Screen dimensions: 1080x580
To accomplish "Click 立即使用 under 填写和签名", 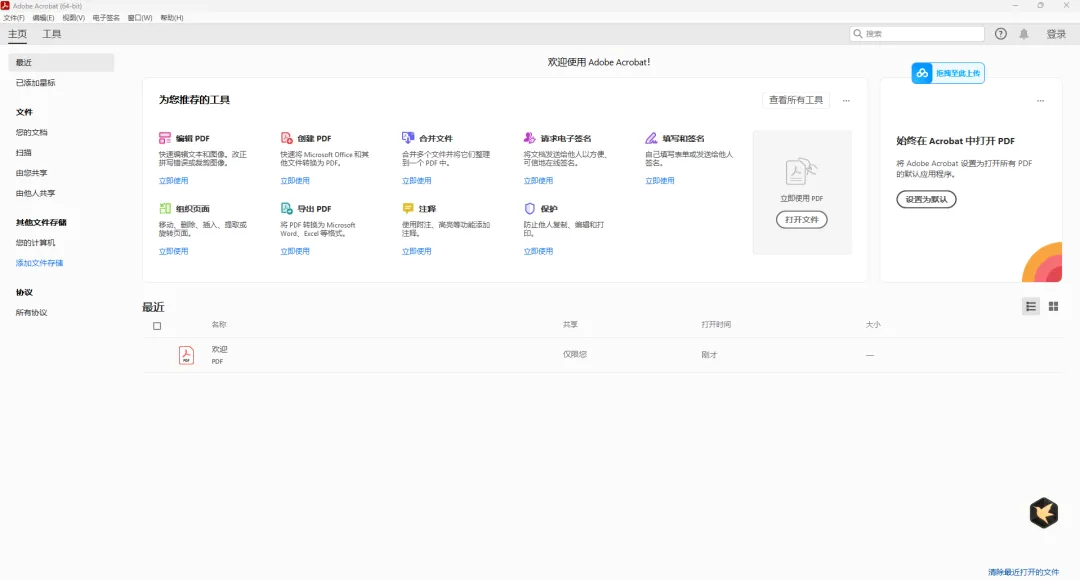I will [x=659, y=180].
